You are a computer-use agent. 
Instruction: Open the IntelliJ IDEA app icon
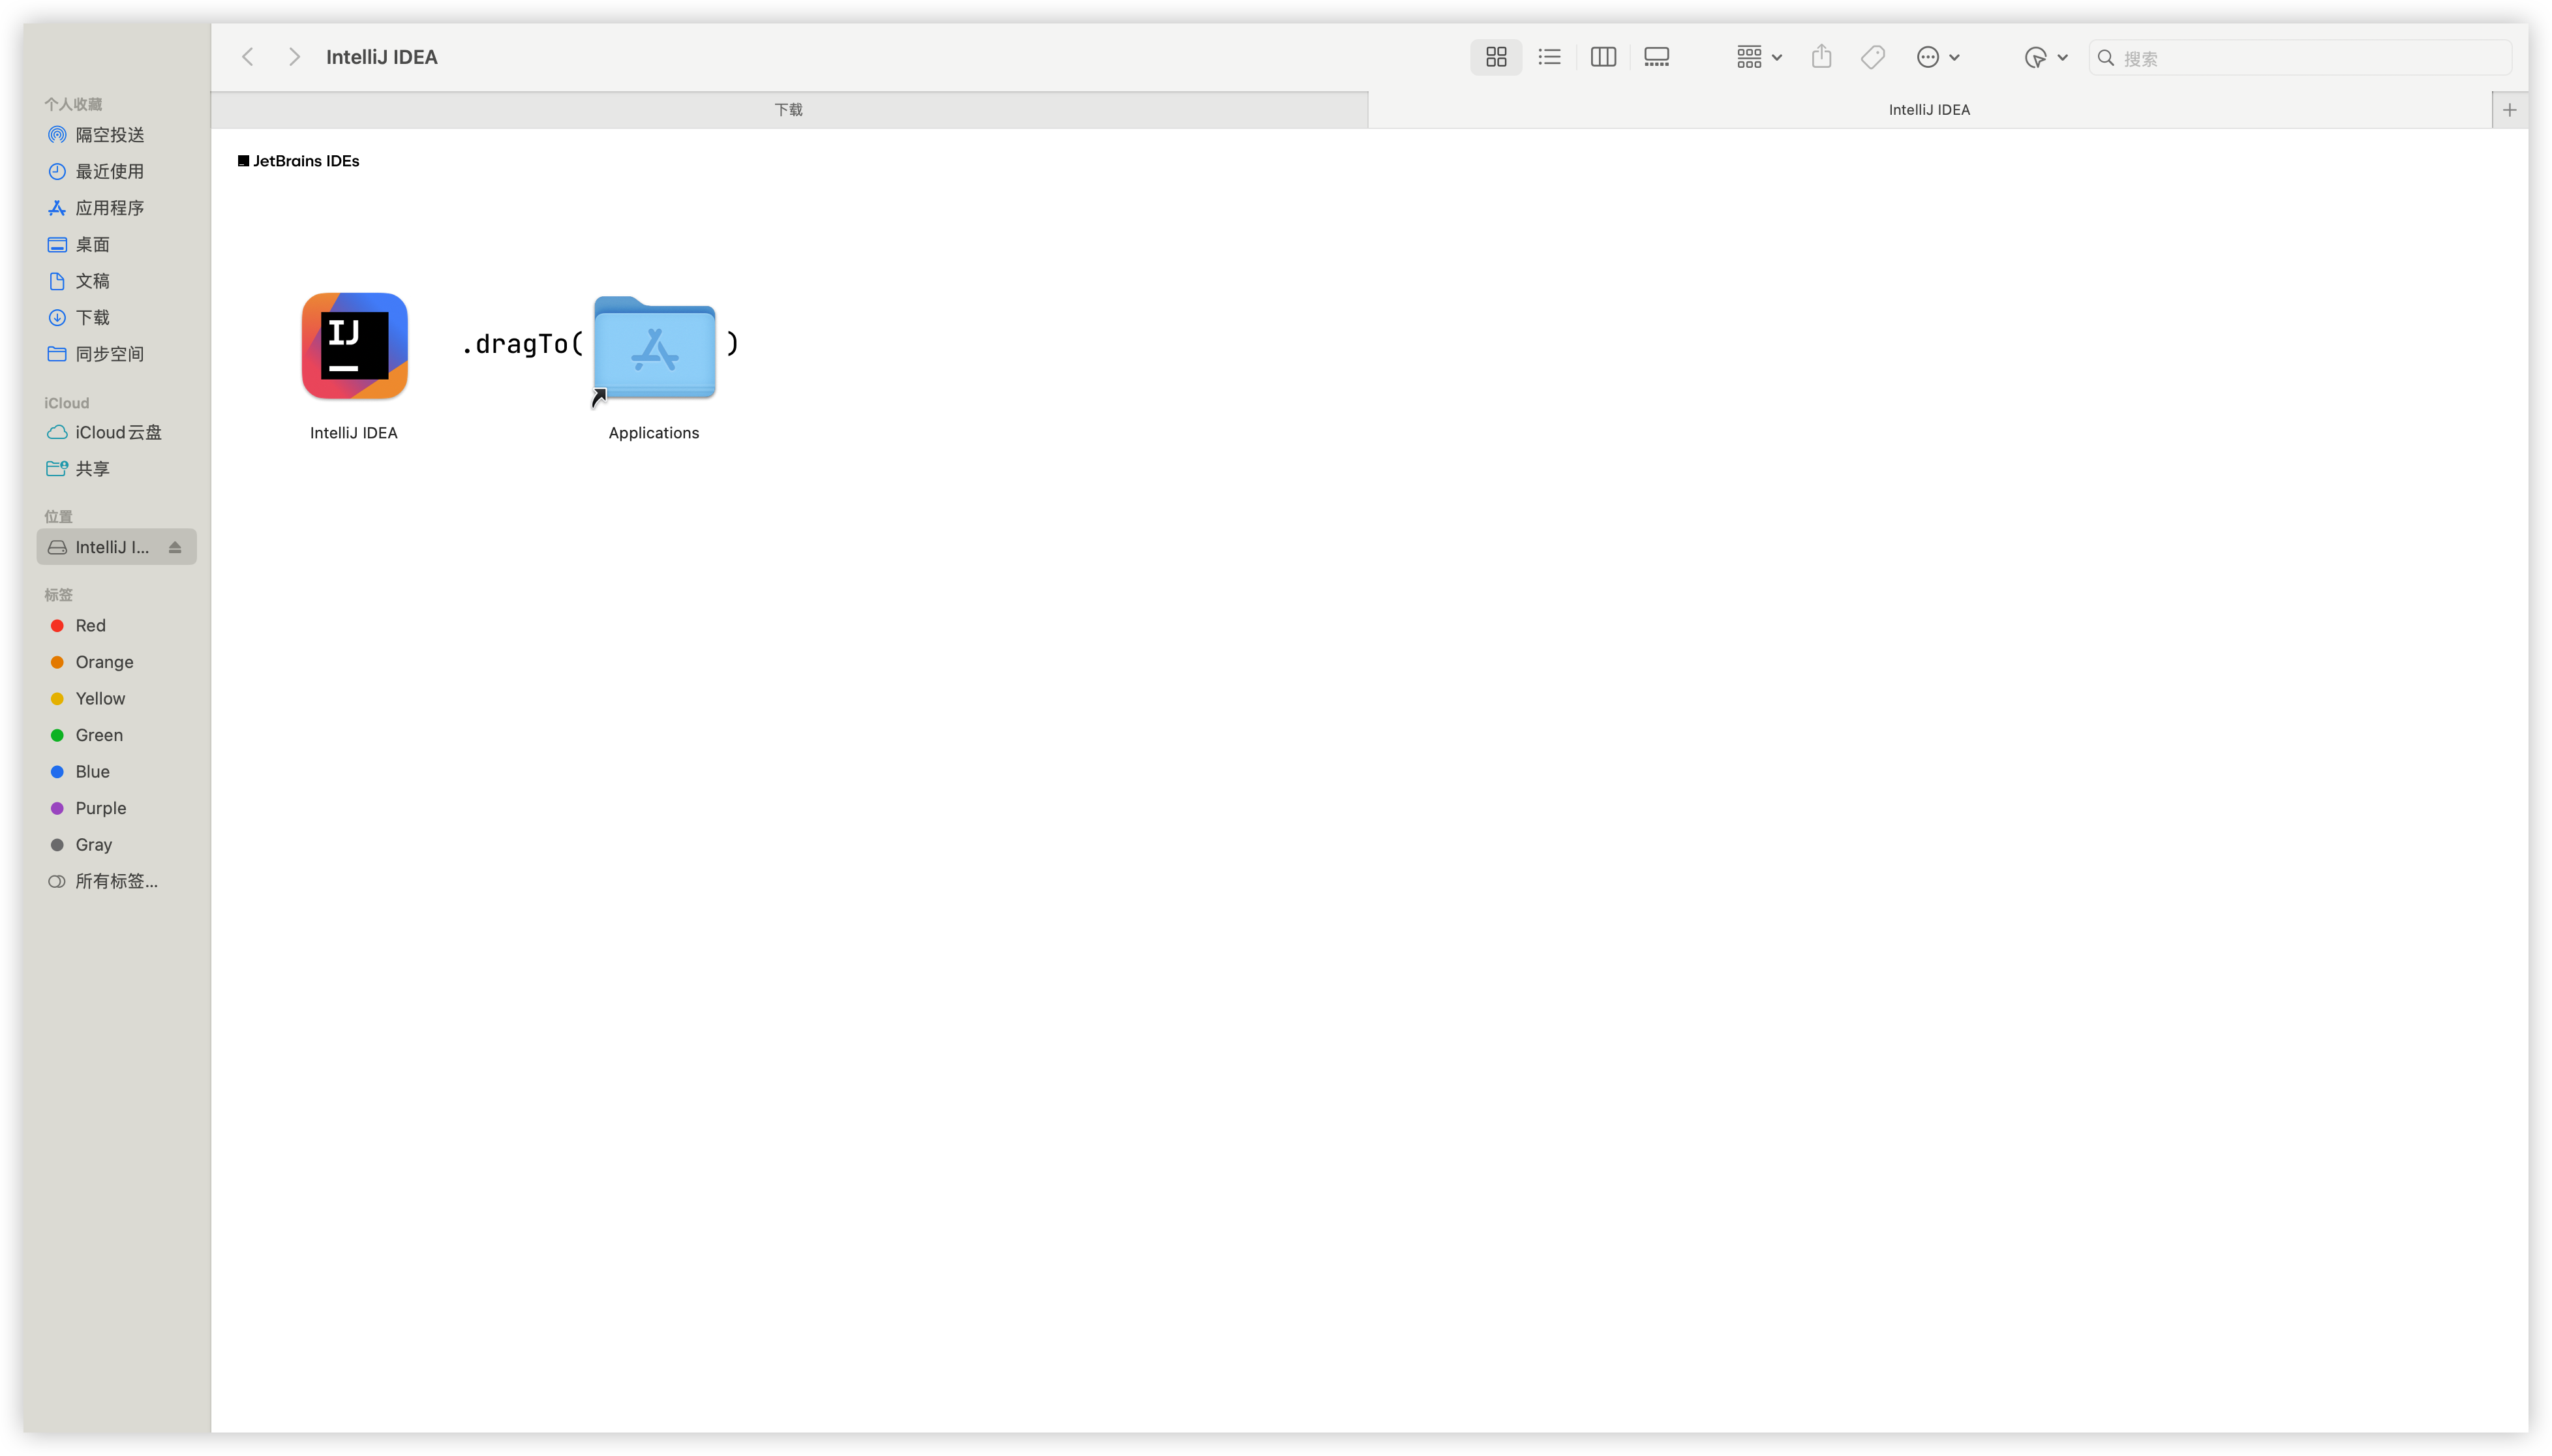click(x=354, y=346)
